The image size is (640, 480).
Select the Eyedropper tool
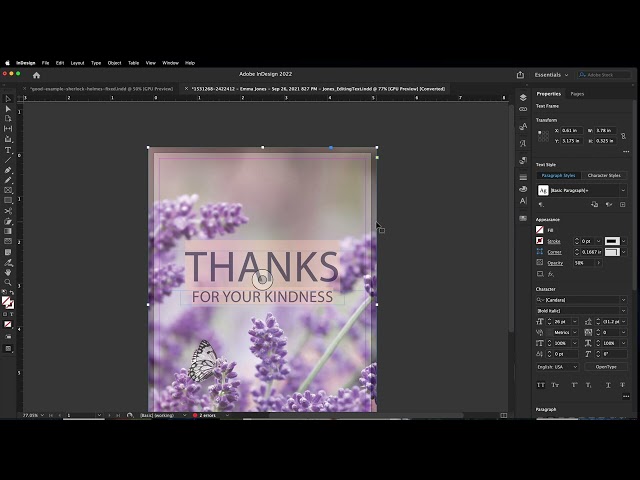(x=8, y=262)
